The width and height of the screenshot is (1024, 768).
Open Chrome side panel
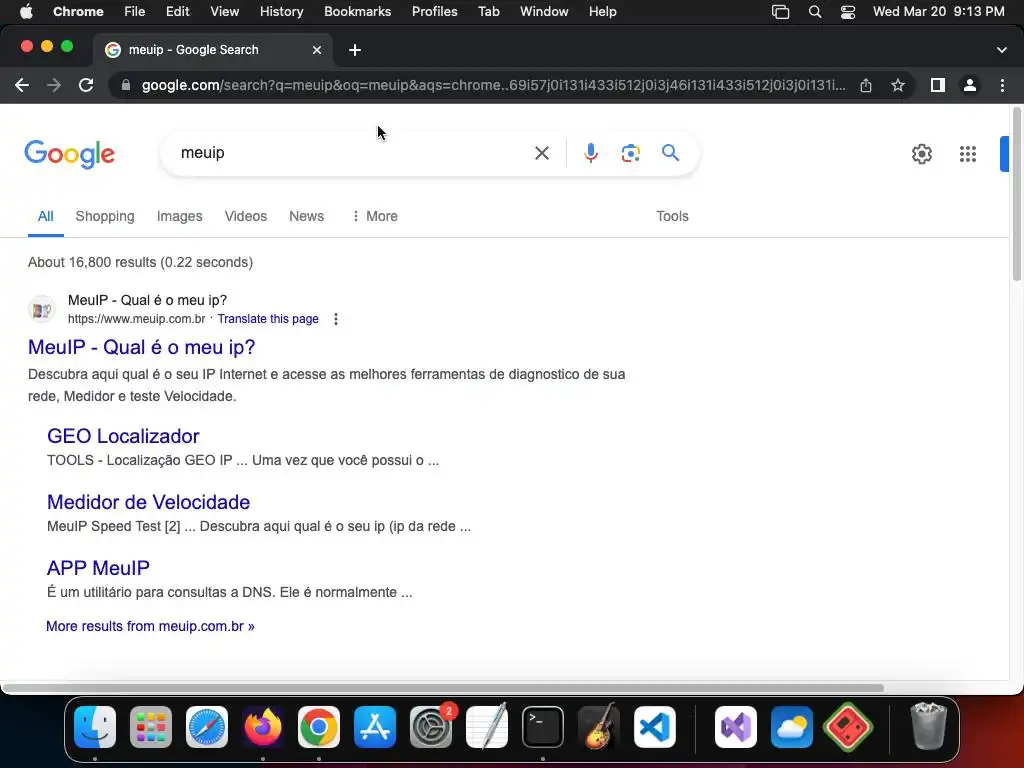pyautogui.click(x=938, y=86)
